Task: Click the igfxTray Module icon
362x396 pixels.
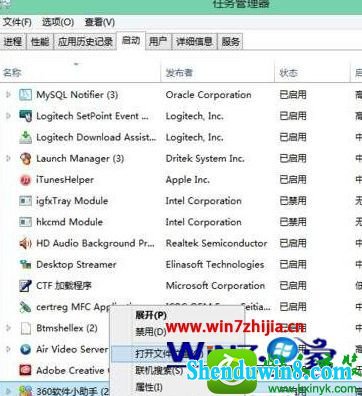Action: pos(25,201)
